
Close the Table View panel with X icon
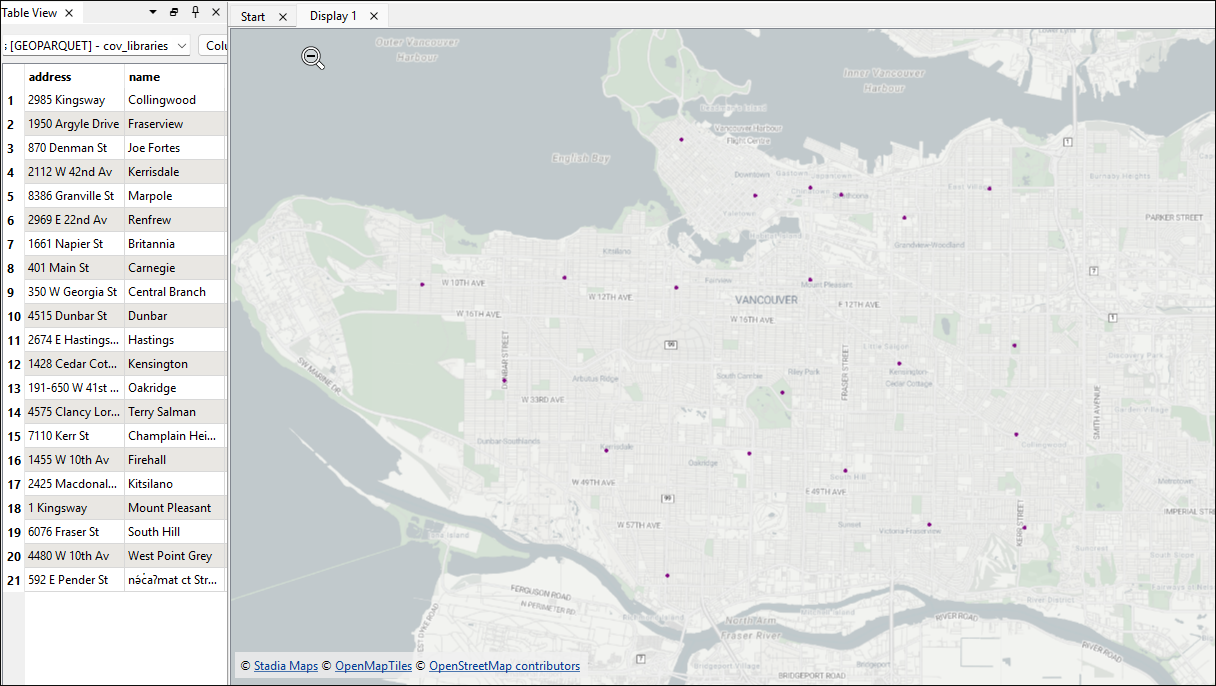click(216, 13)
